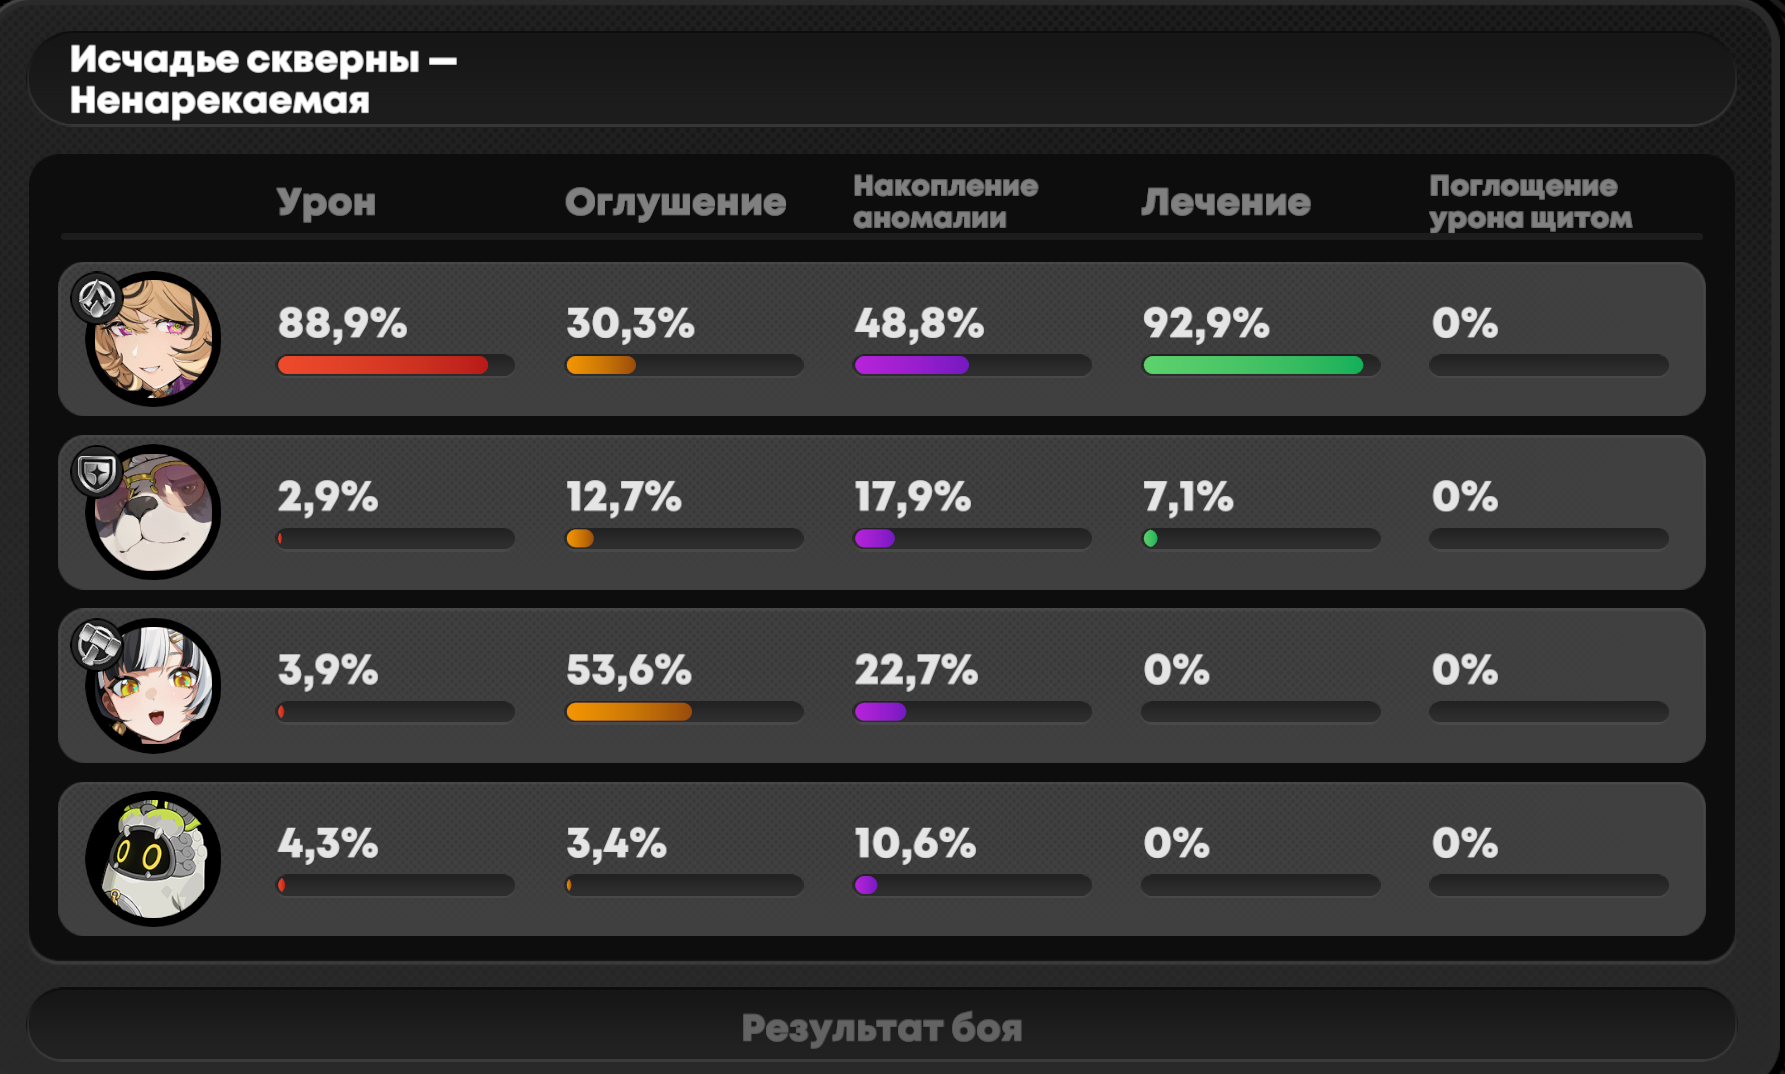Image resolution: width=1785 pixels, height=1074 pixels.
Task: Click the hammer role badge on the girl's avatar
Action: pos(96,645)
